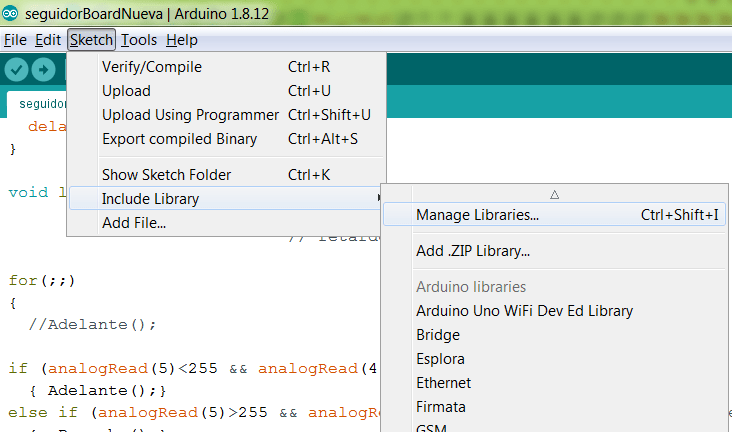Expand the Include Library submenu

227,199
